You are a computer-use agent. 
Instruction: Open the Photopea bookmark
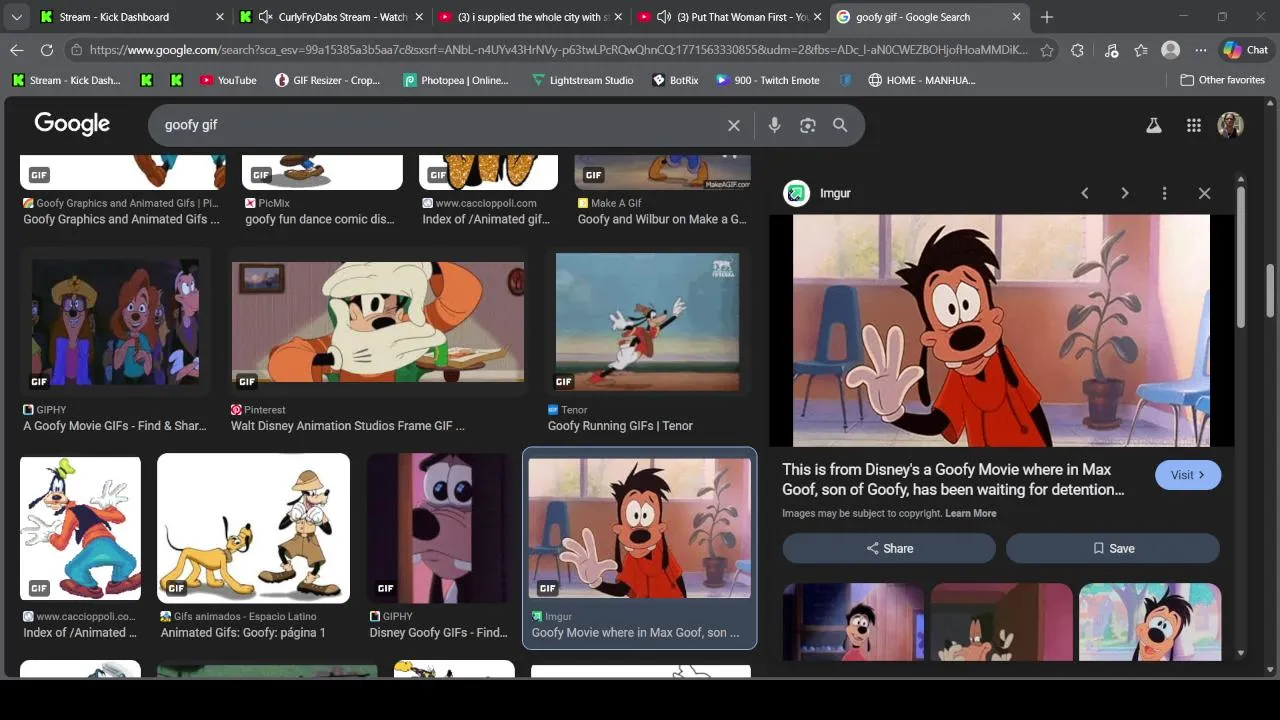tap(456, 80)
